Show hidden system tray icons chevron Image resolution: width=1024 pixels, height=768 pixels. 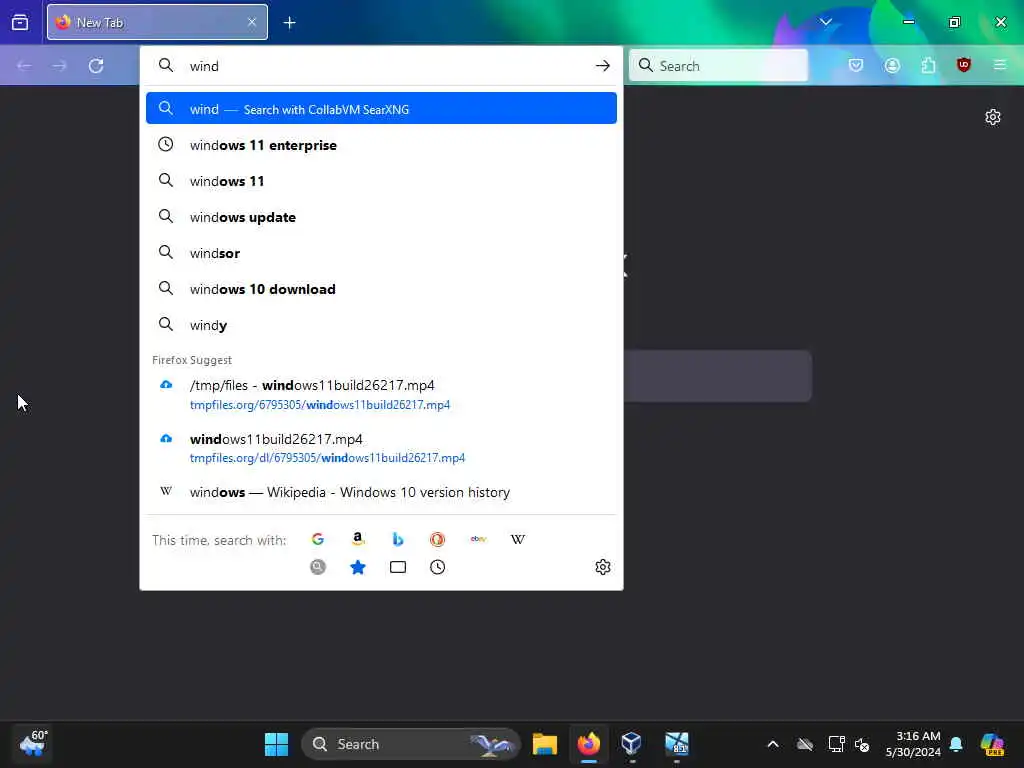click(773, 744)
